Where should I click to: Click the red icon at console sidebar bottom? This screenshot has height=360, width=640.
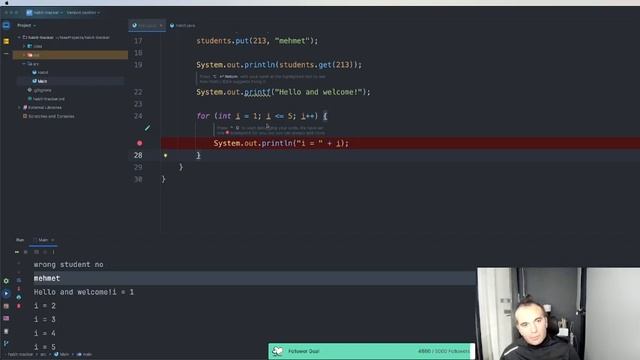19,305
